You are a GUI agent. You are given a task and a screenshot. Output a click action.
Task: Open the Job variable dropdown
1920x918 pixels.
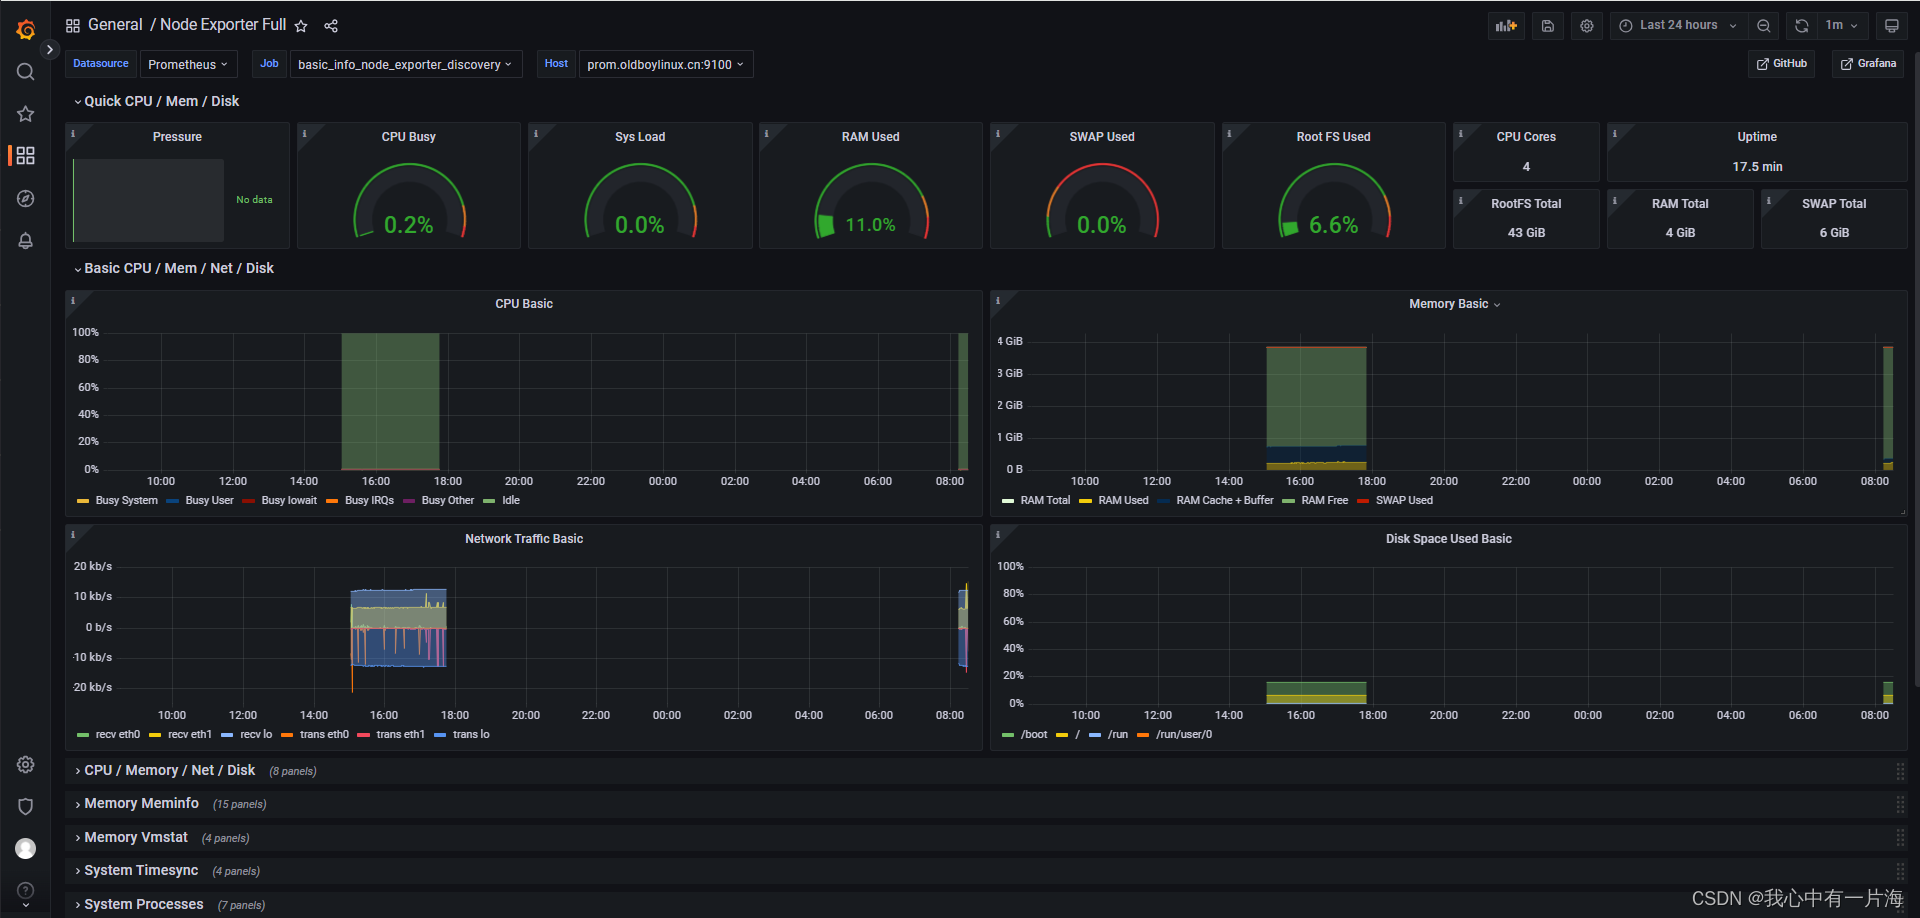pos(405,65)
